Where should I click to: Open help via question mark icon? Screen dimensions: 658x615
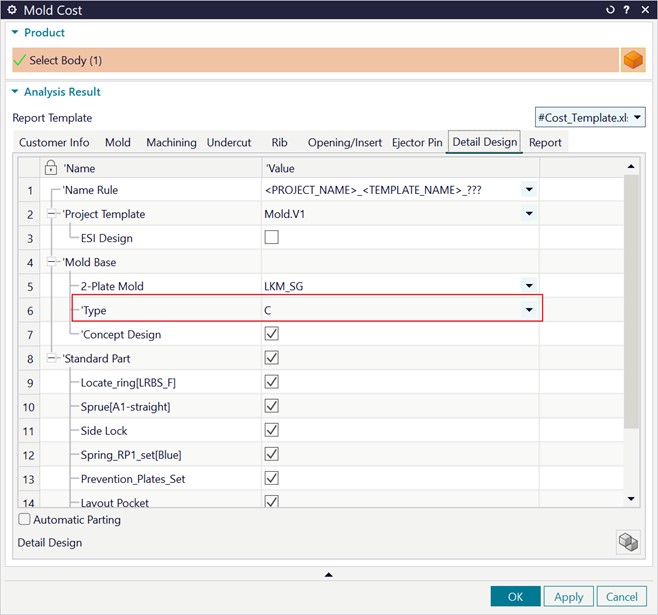tap(627, 10)
